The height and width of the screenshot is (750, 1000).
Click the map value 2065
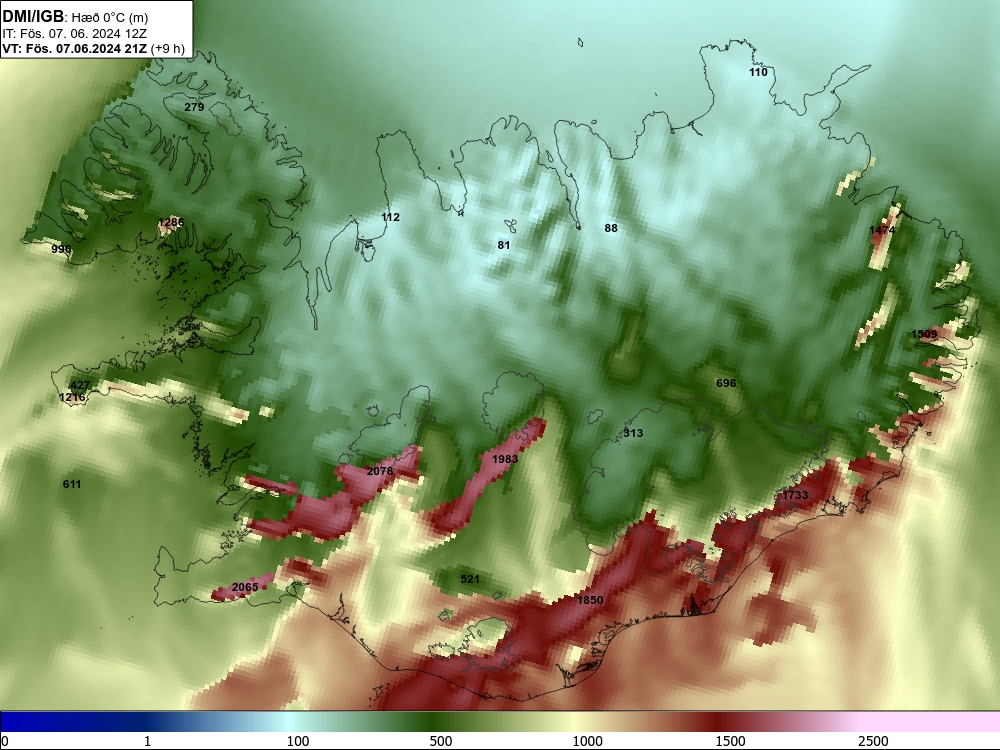[x=245, y=587]
